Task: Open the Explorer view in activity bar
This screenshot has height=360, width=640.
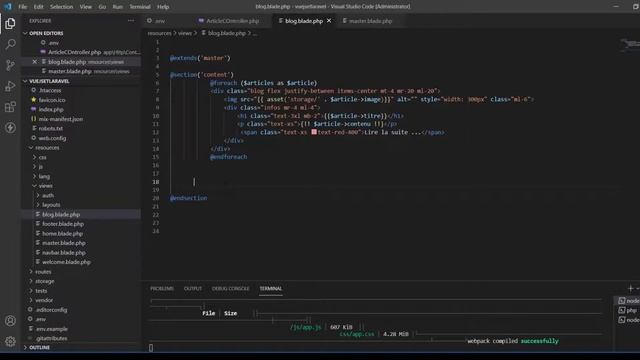Action: [x=10, y=24]
